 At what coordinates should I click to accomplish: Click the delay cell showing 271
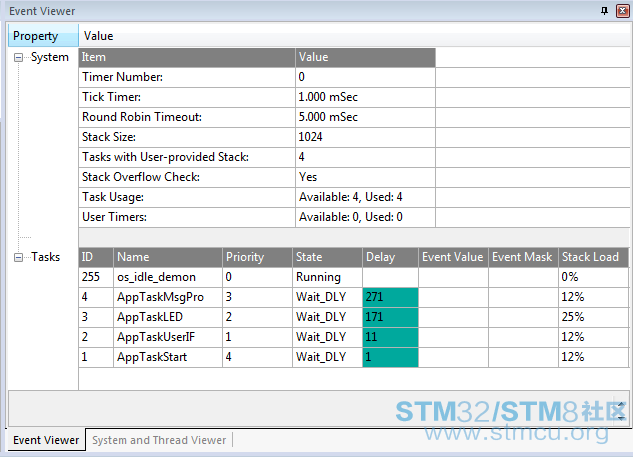tap(390, 297)
